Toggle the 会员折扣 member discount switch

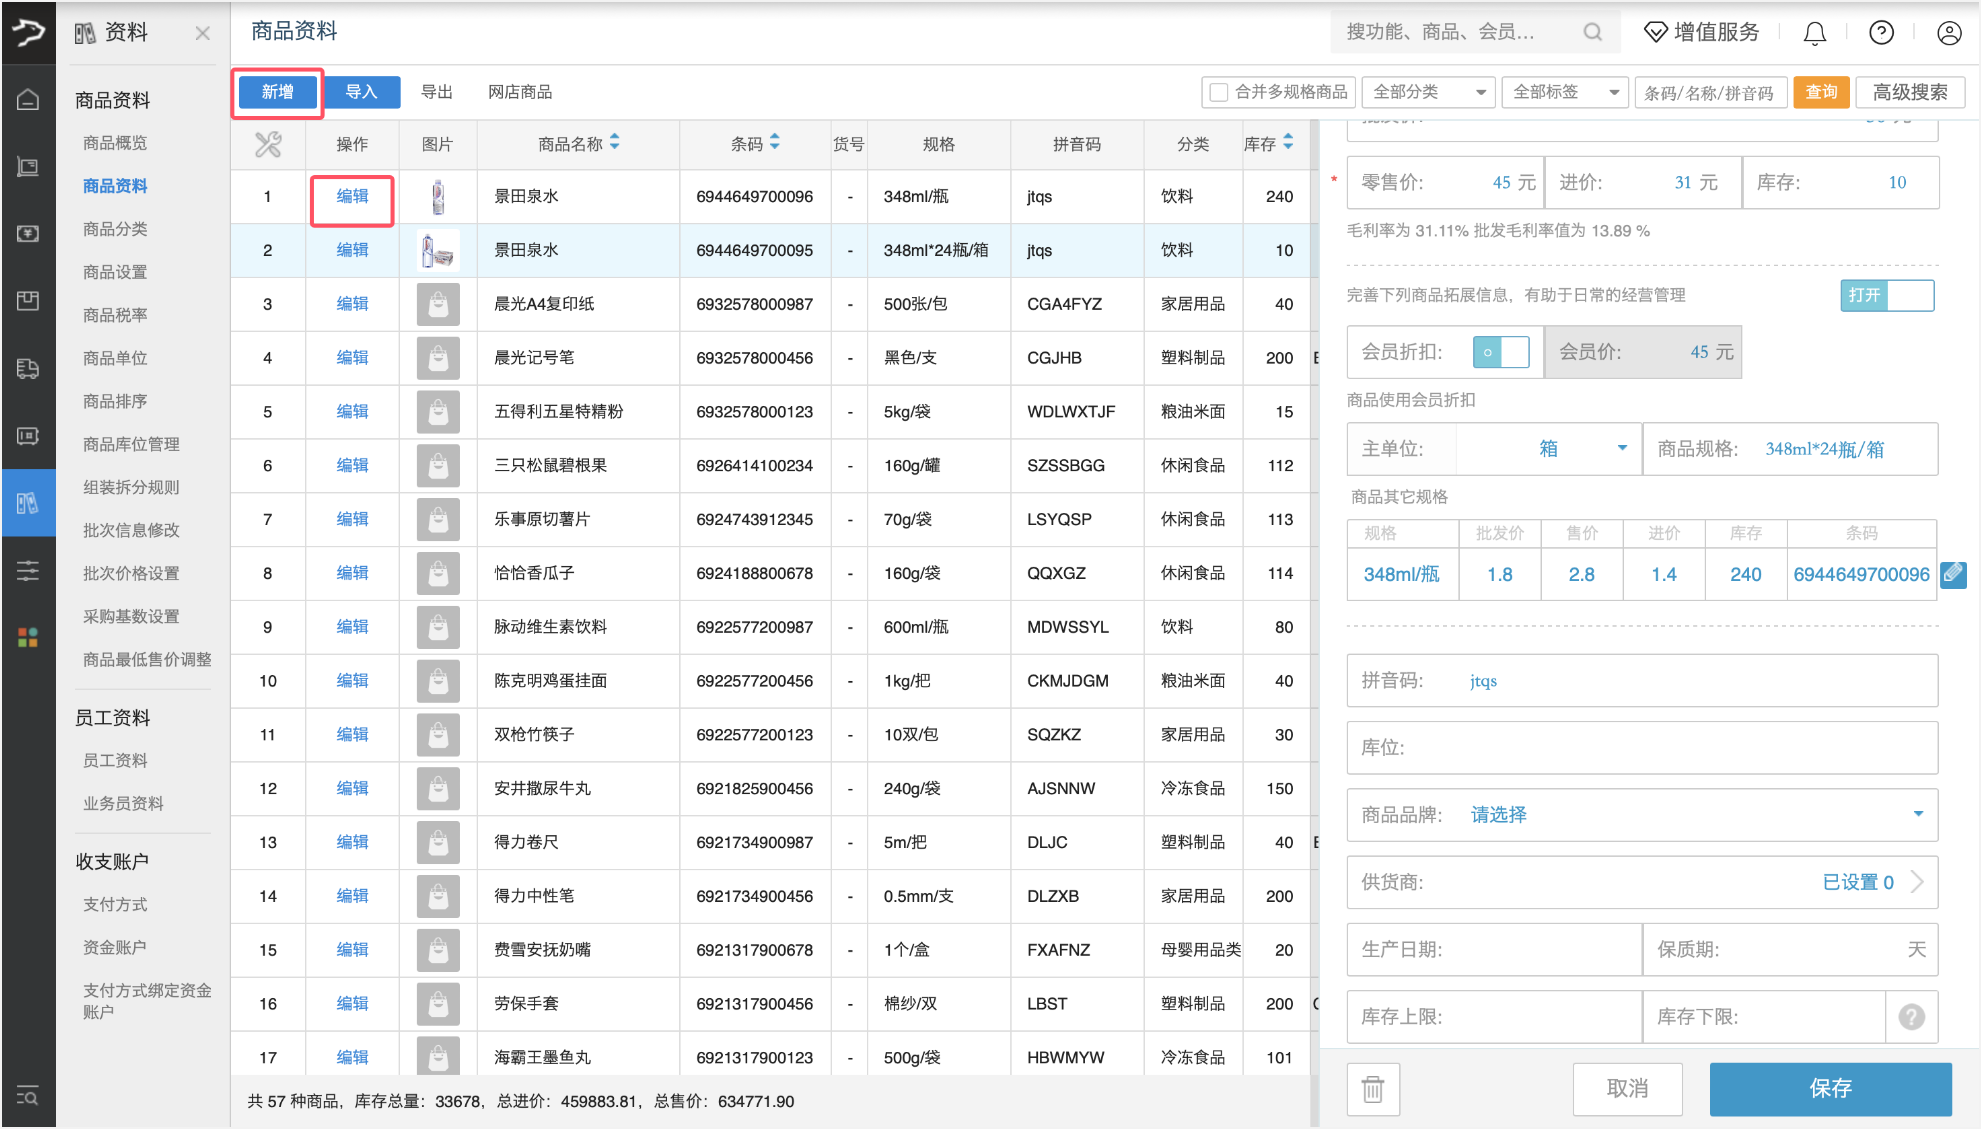pyautogui.click(x=1501, y=352)
